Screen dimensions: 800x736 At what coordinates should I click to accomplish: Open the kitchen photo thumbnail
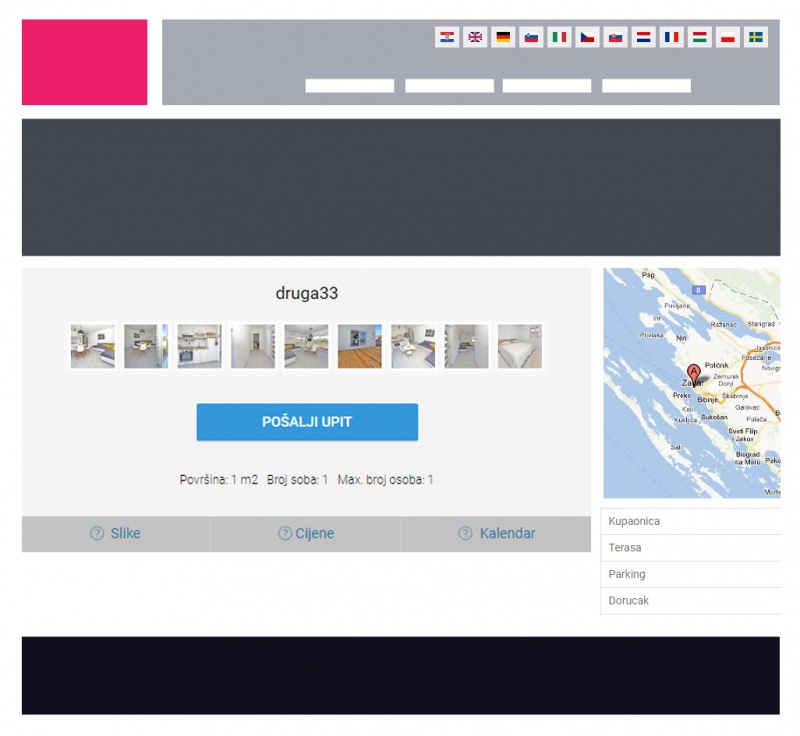(x=199, y=347)
